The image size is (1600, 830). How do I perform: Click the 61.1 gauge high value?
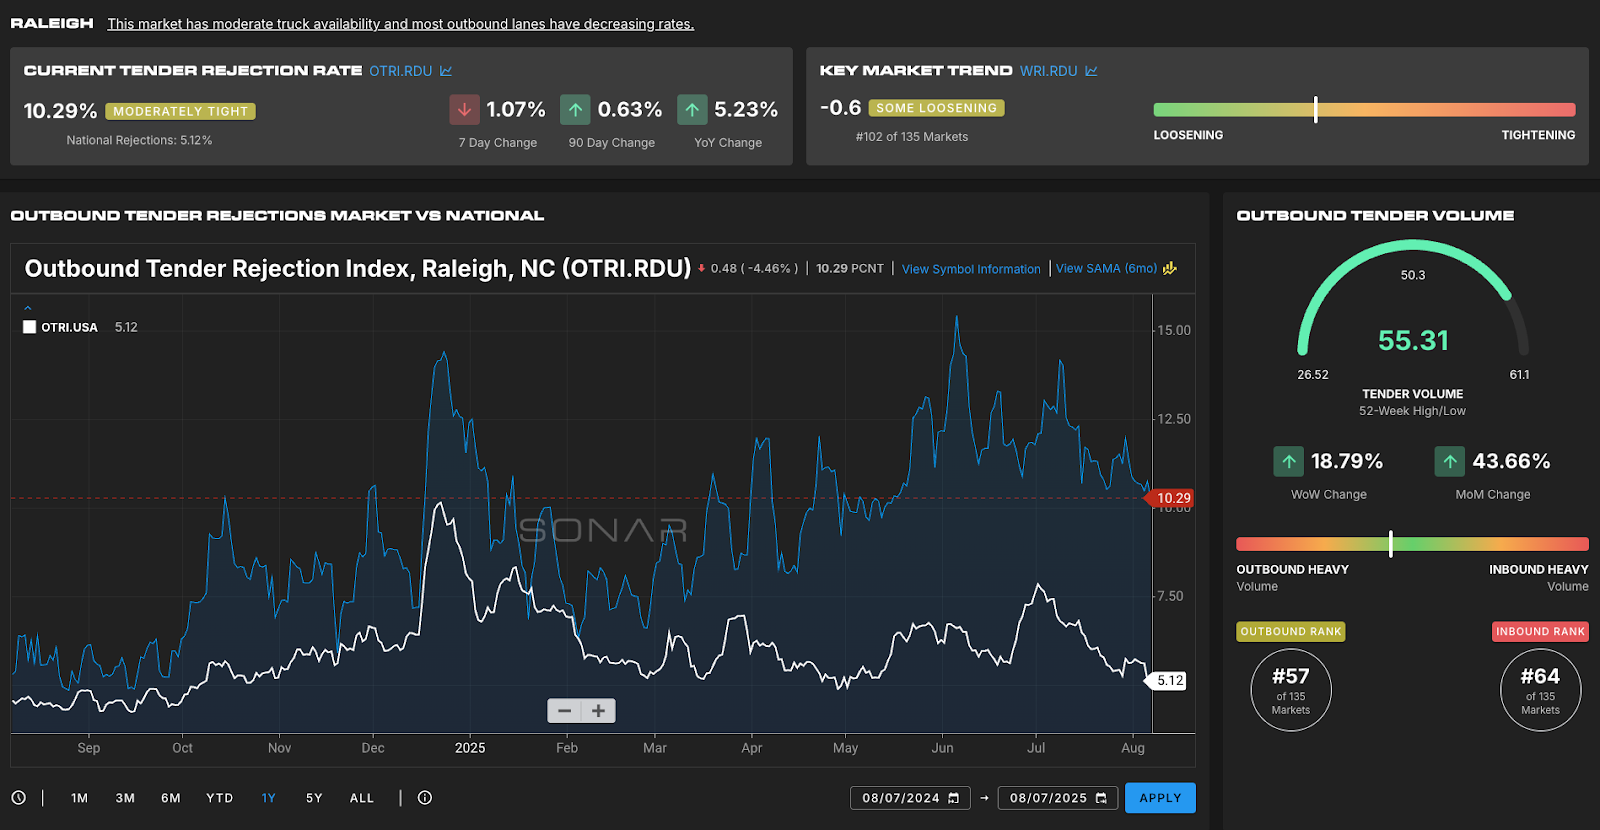1519,375
